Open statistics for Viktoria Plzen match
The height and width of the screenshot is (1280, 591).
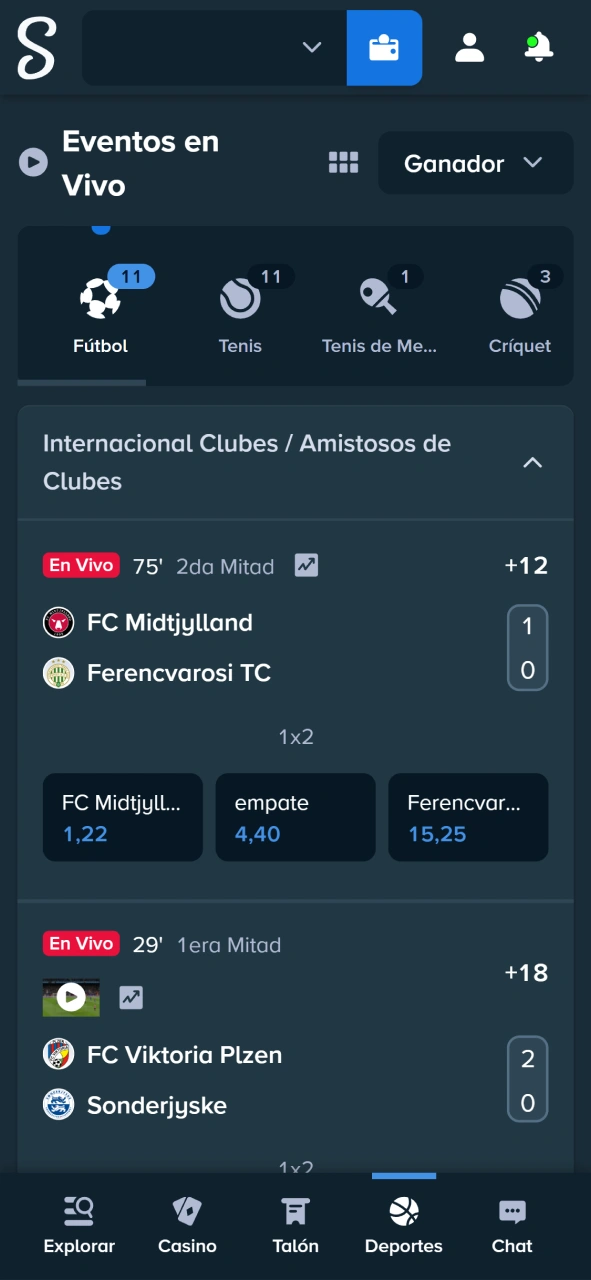pyautogui.click(x=131, y=997)
